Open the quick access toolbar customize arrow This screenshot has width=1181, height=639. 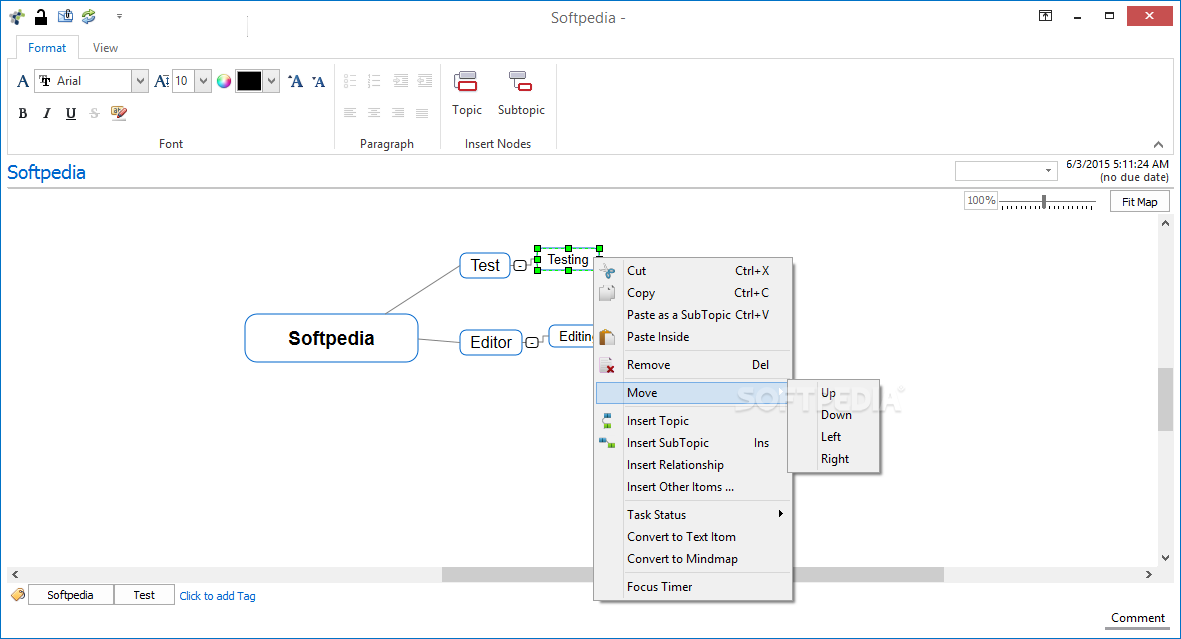[x=119, y=16]
